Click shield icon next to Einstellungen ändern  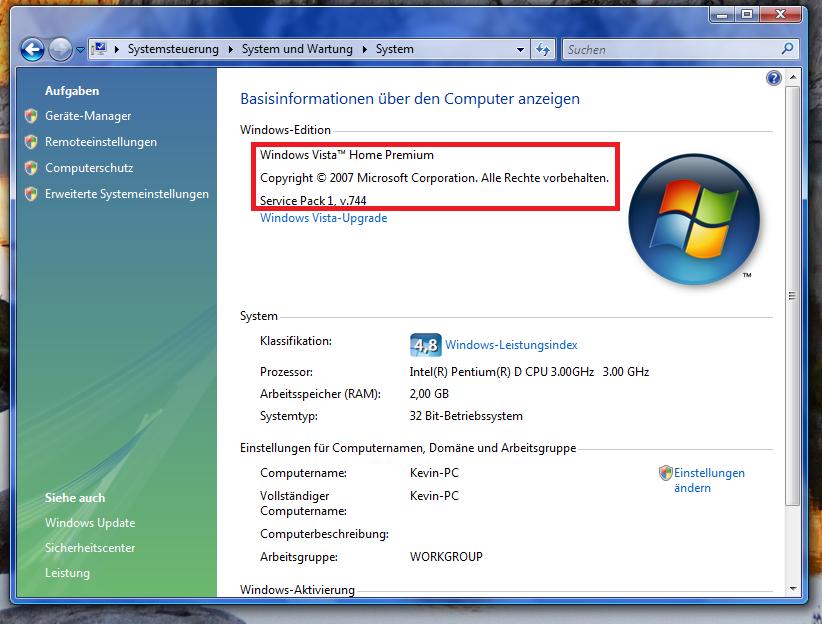point(666,473)
